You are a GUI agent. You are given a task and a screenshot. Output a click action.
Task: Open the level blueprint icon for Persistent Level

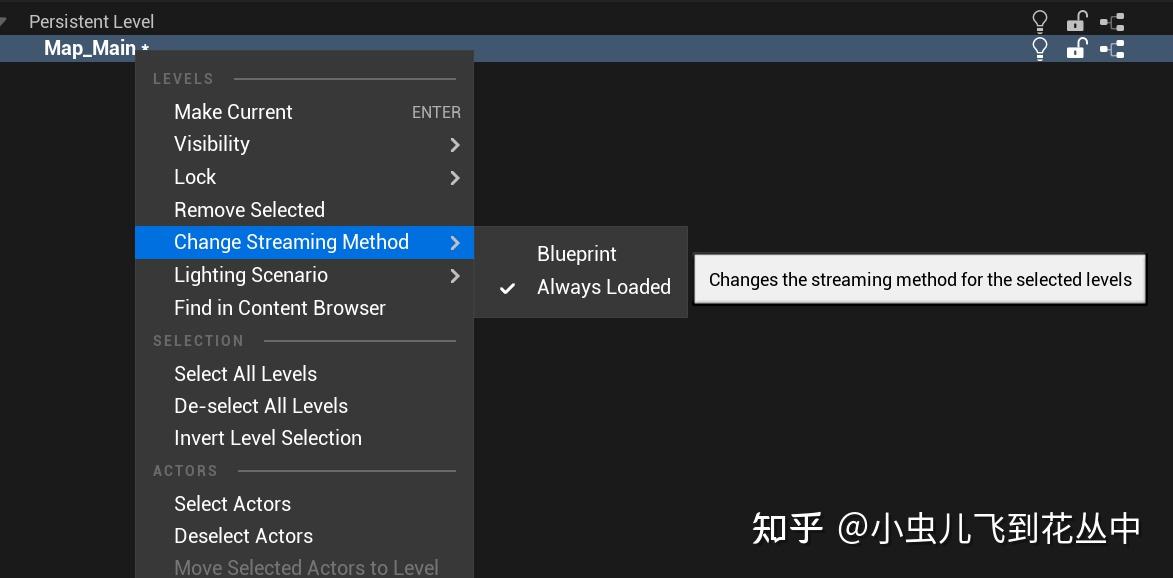click(x=1113, y=21)
